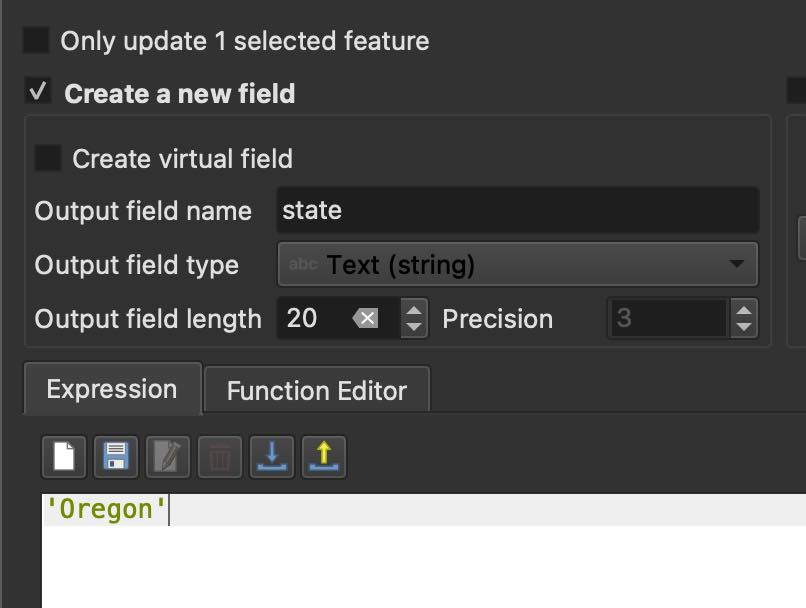Click the export user expressions icon
This screenshot has height=608, width=806.
coord(324,457)
